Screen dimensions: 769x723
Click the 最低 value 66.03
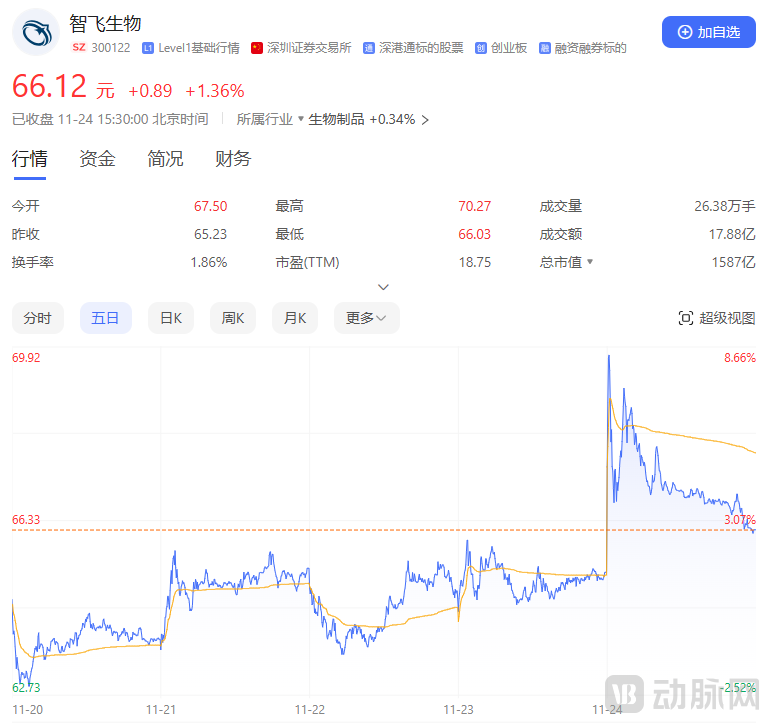click(x=474, y=234)
